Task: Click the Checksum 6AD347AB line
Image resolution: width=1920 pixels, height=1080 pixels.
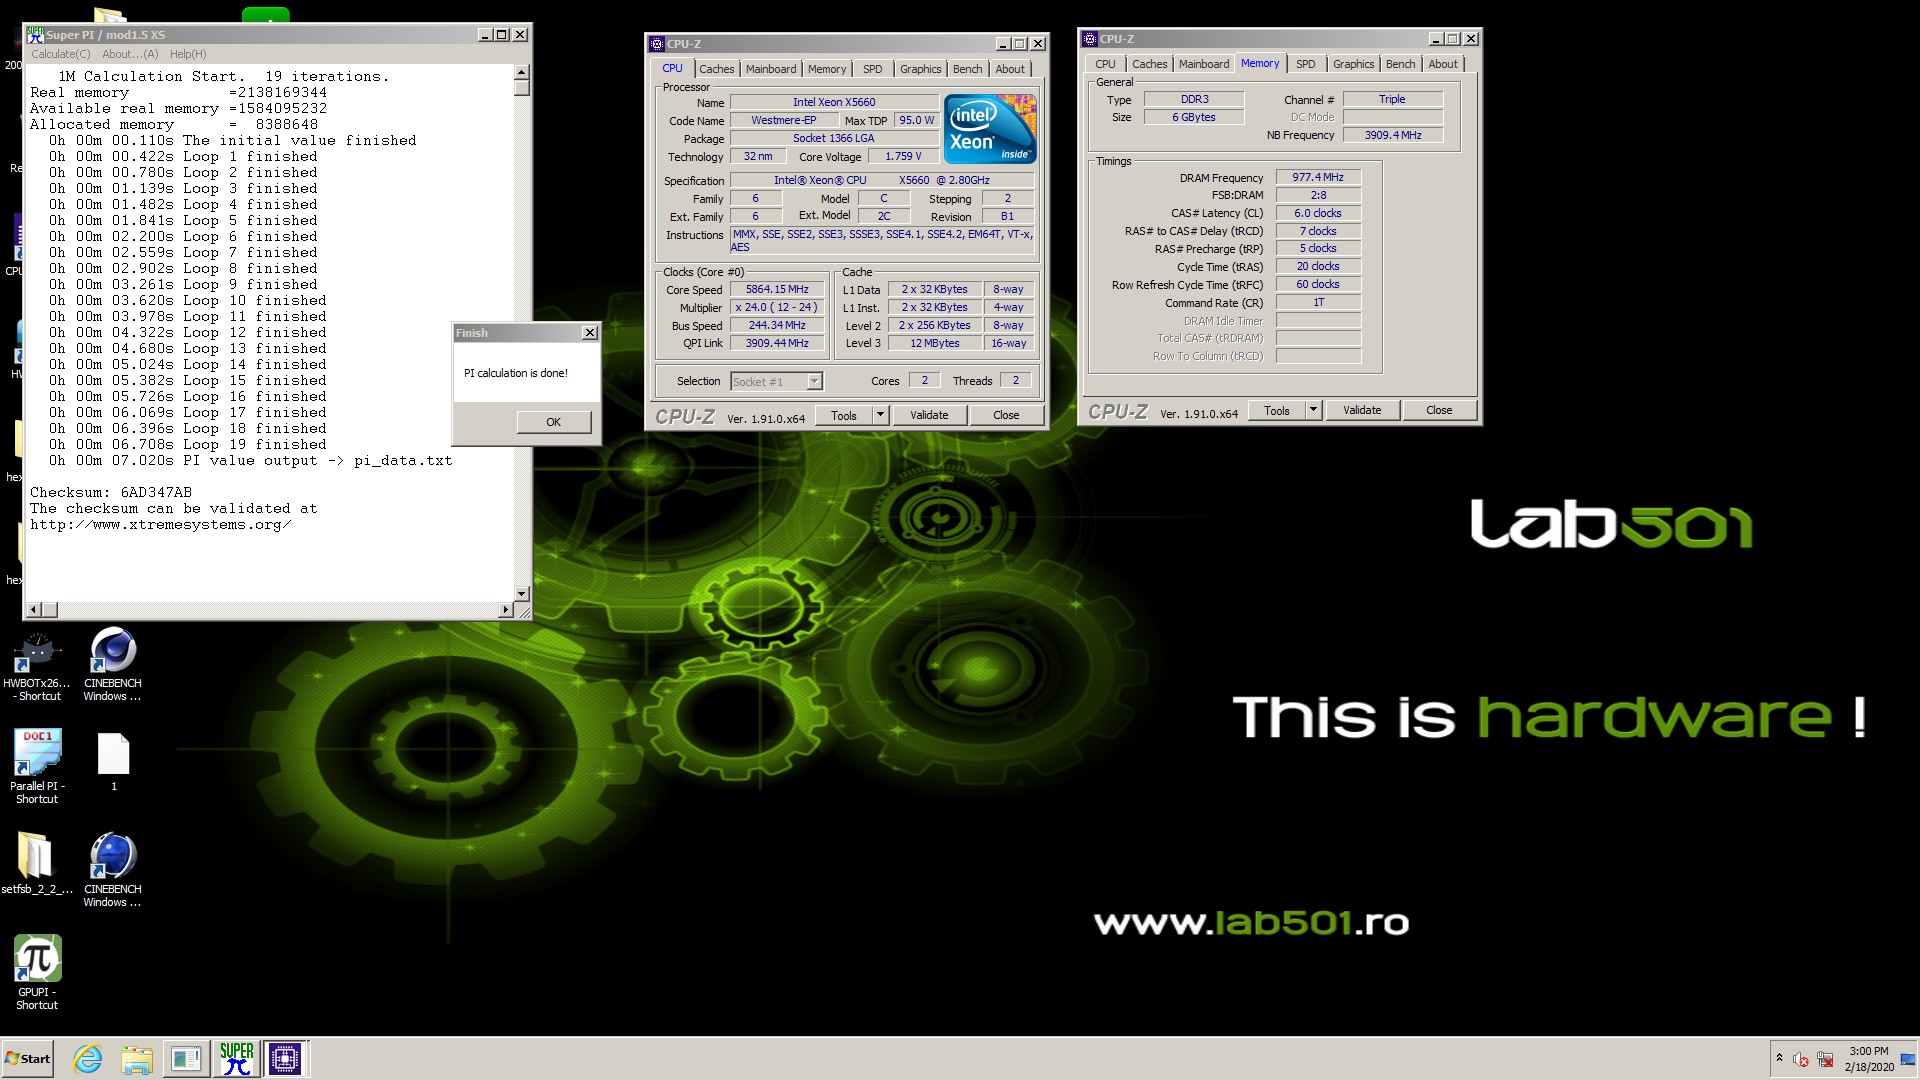Action: 111,493
